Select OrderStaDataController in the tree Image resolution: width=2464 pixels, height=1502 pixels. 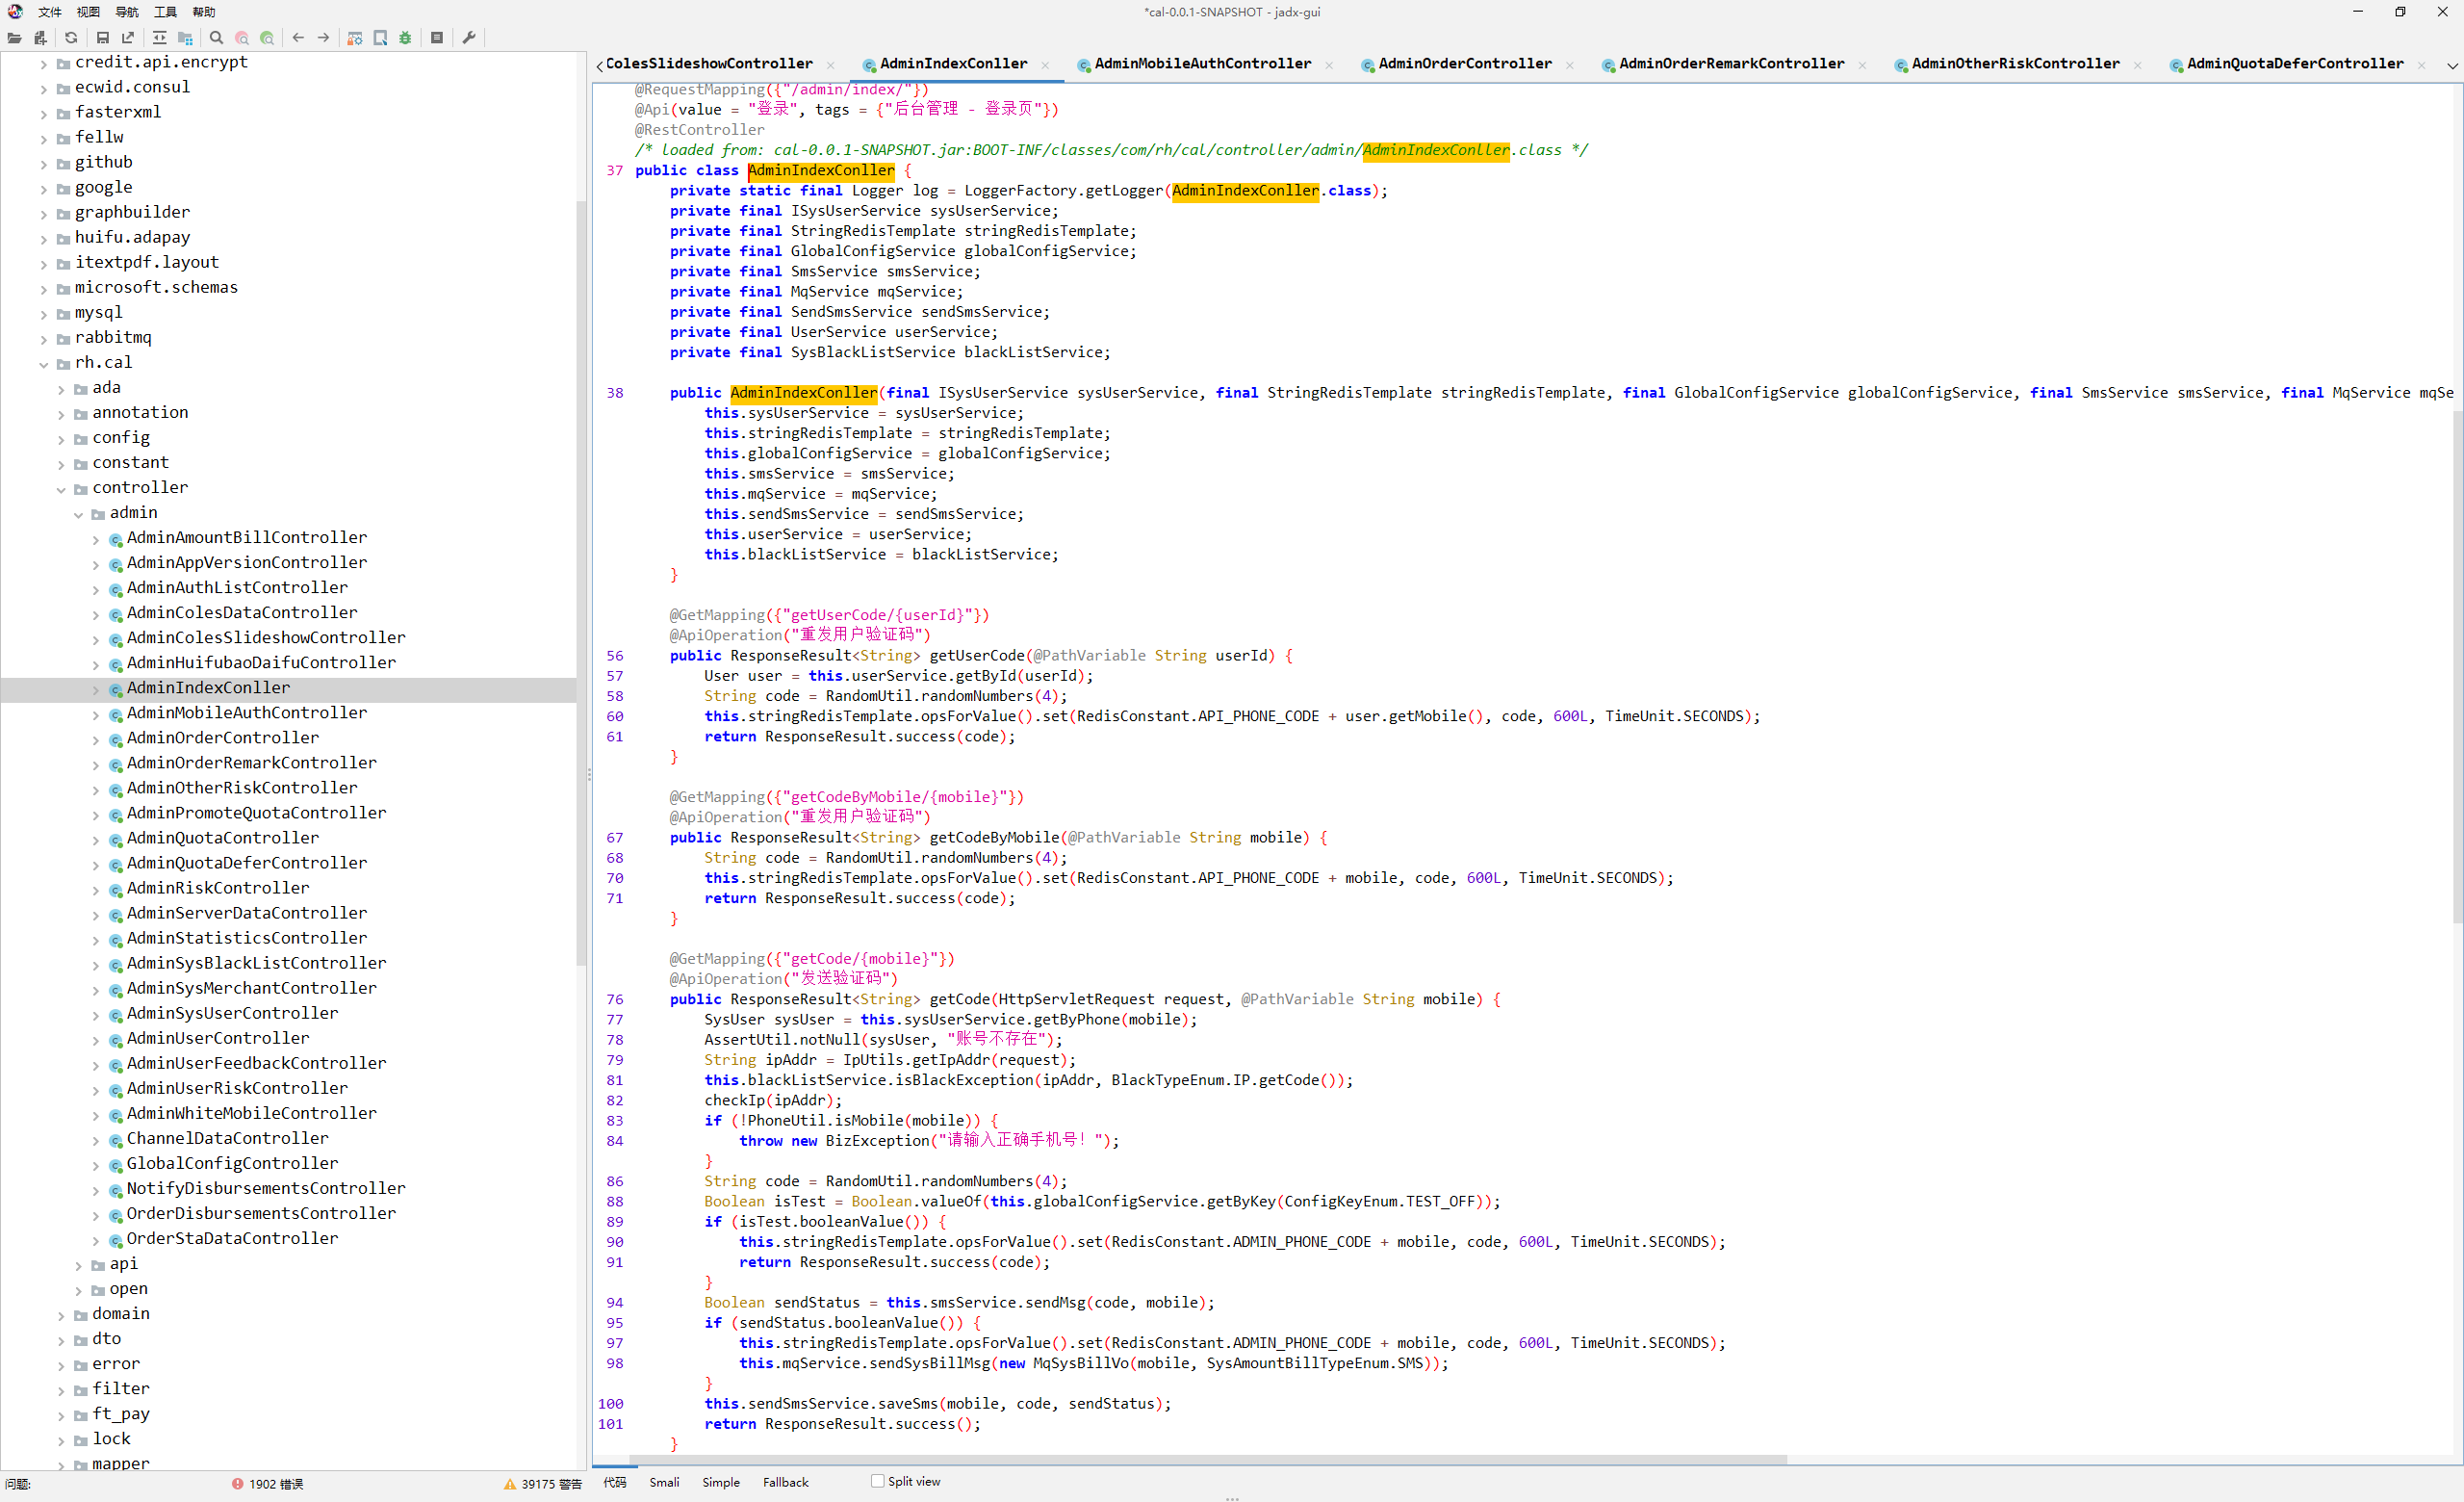click(x=232, y=1238)
